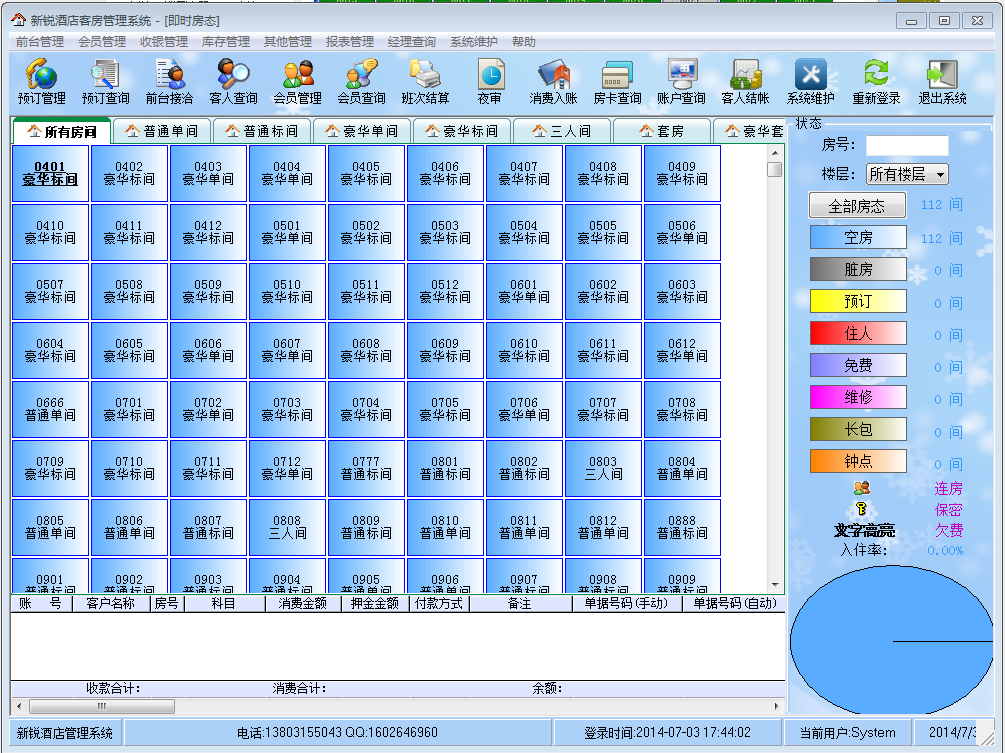Switch to the 套房 tab
The height and width of the screenshot is (753, 1005).
[x=661, y=131]
